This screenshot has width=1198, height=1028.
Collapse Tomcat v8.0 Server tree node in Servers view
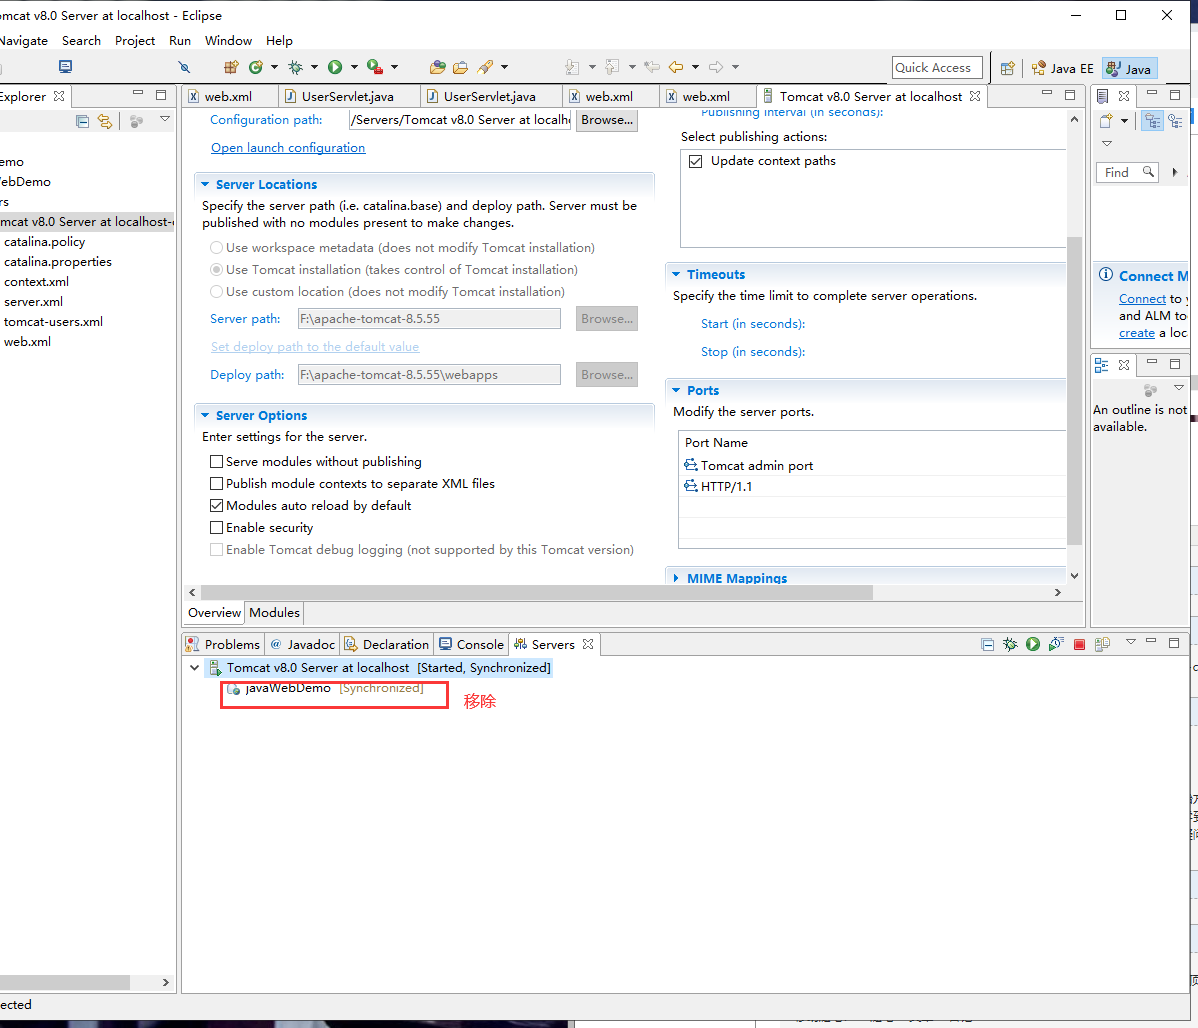click(x=195, y=668)
